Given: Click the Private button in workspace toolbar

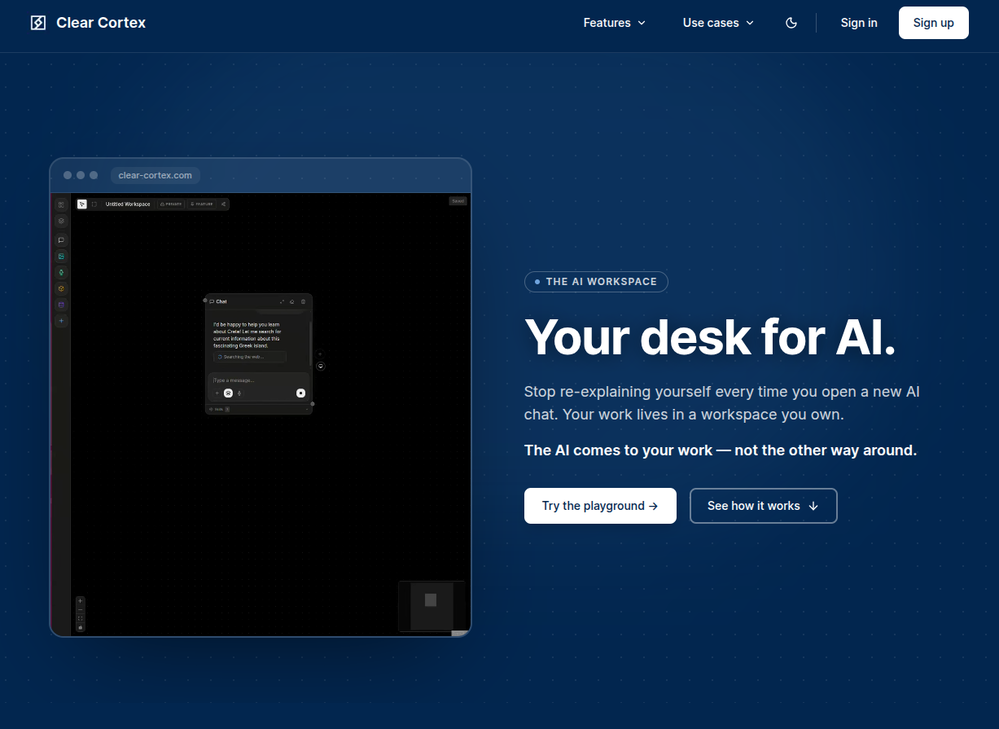Looking at the screenshot, I should (171, 204).
